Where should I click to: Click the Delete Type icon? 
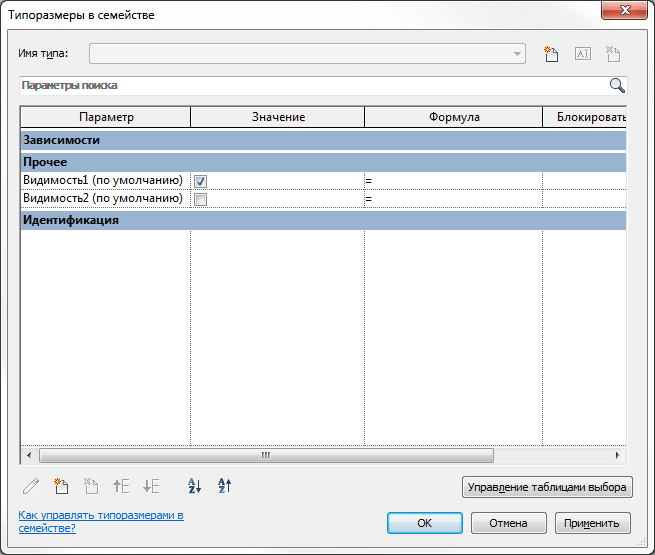614,54
